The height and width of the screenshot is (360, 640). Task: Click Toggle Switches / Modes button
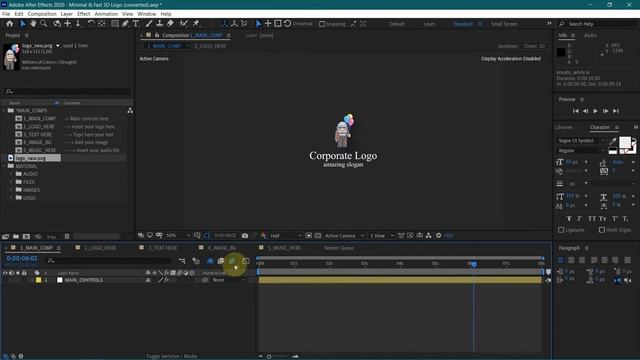coord(171,356)
